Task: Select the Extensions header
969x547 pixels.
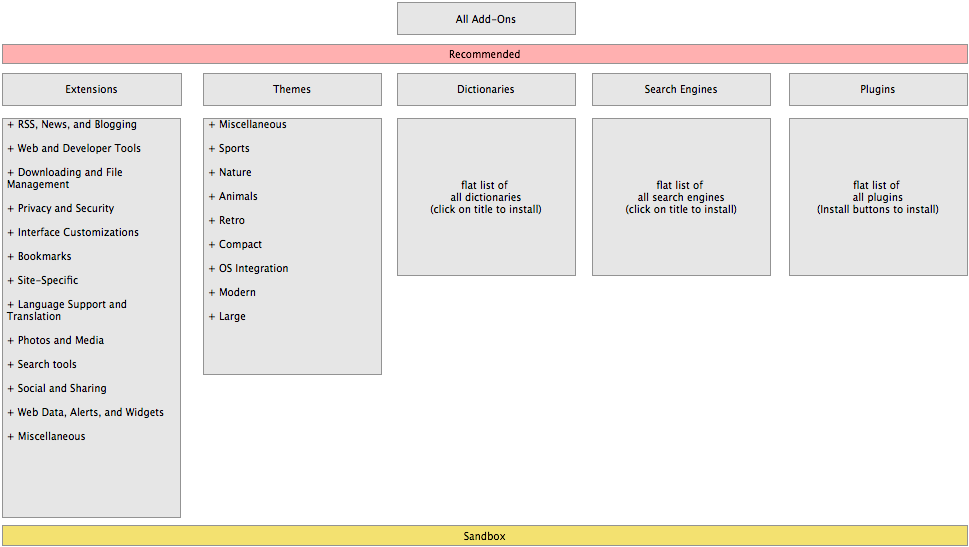Action: (x=92, y=89)
